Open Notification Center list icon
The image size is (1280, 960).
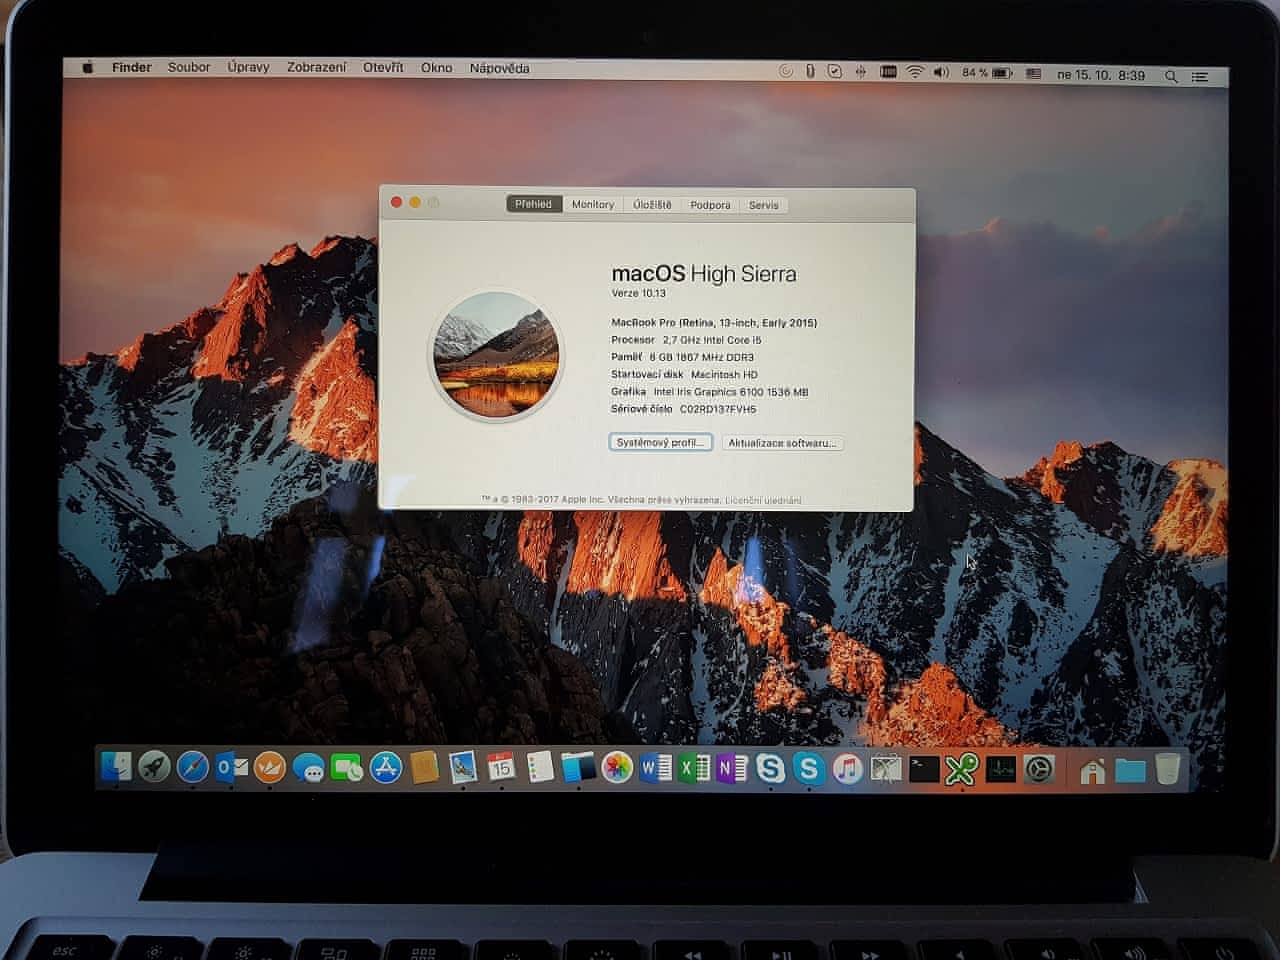coord(1200,76)
